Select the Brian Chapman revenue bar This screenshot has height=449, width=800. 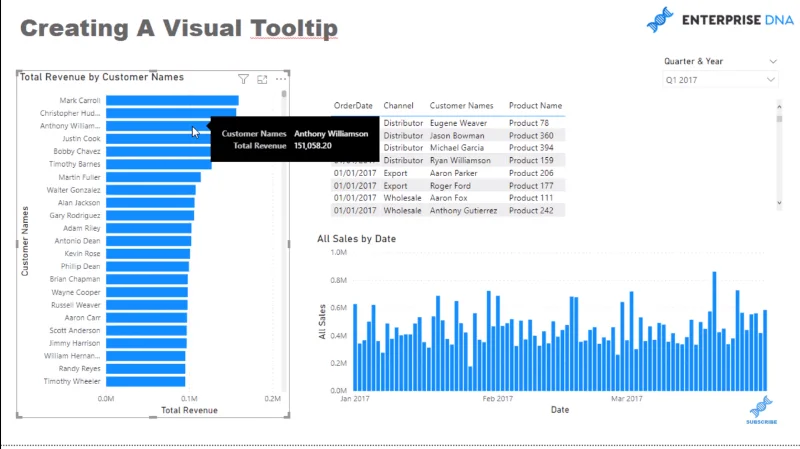point(147,279)
